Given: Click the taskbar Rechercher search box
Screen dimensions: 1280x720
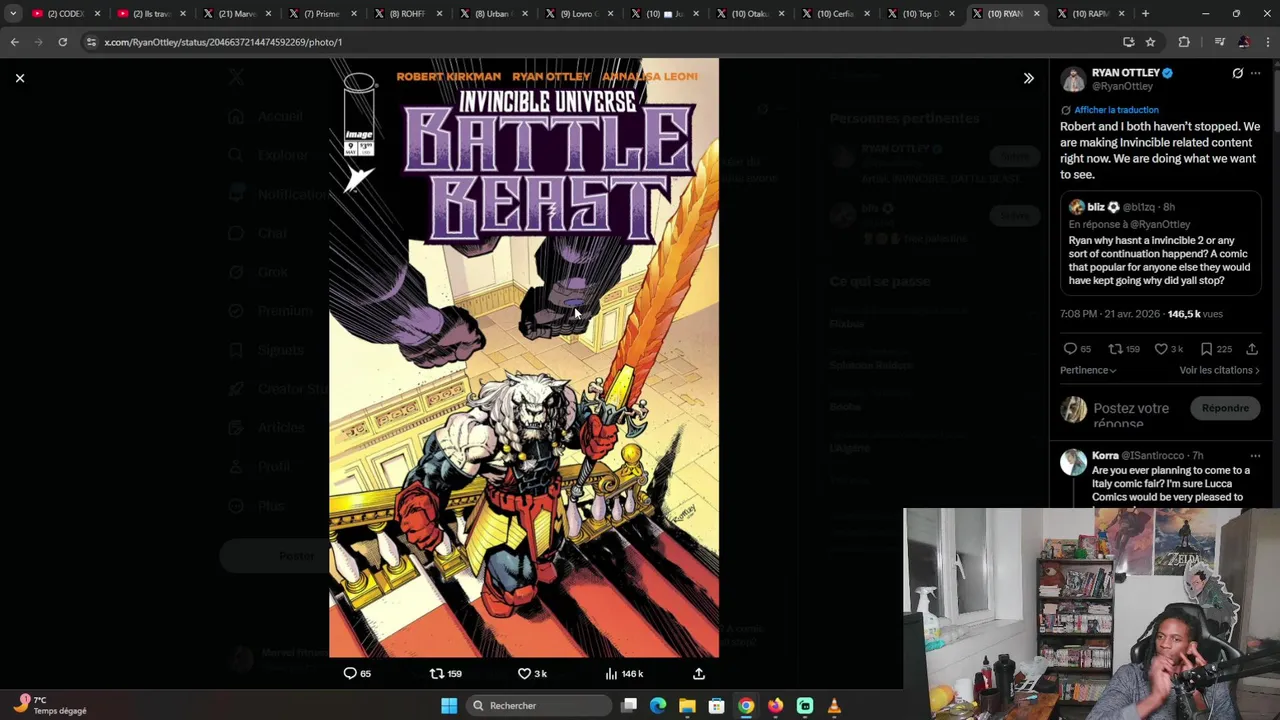Looking at the screenshot, I should click(540, 706).
